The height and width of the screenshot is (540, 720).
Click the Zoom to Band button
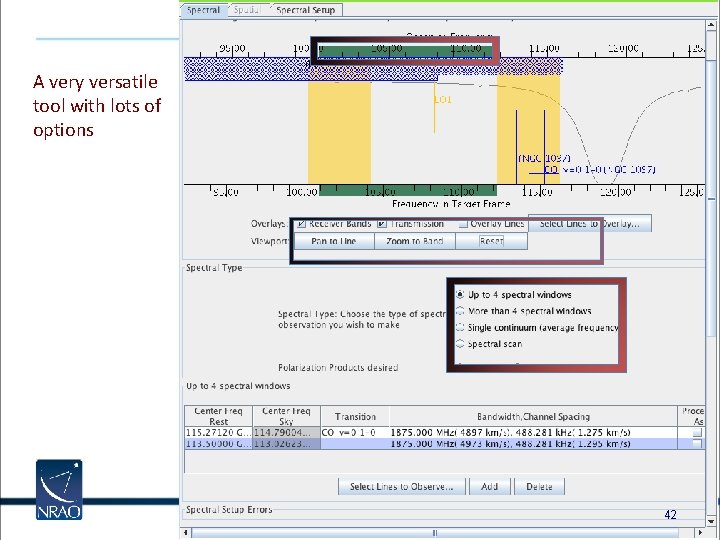click(415, 241)
